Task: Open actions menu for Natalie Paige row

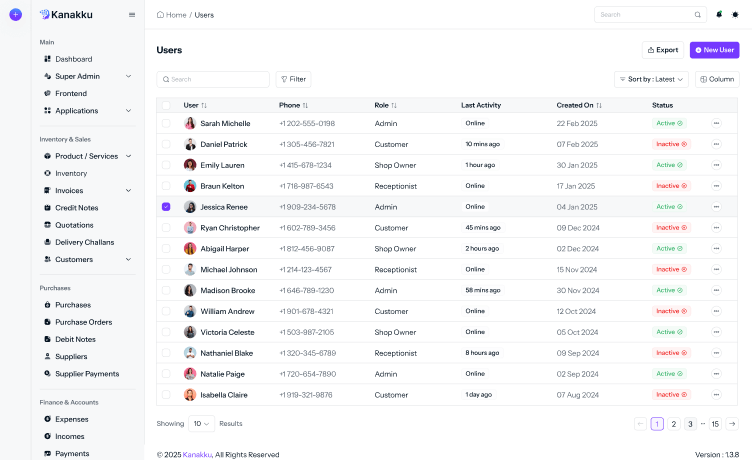Action: (x=716, y=374)
